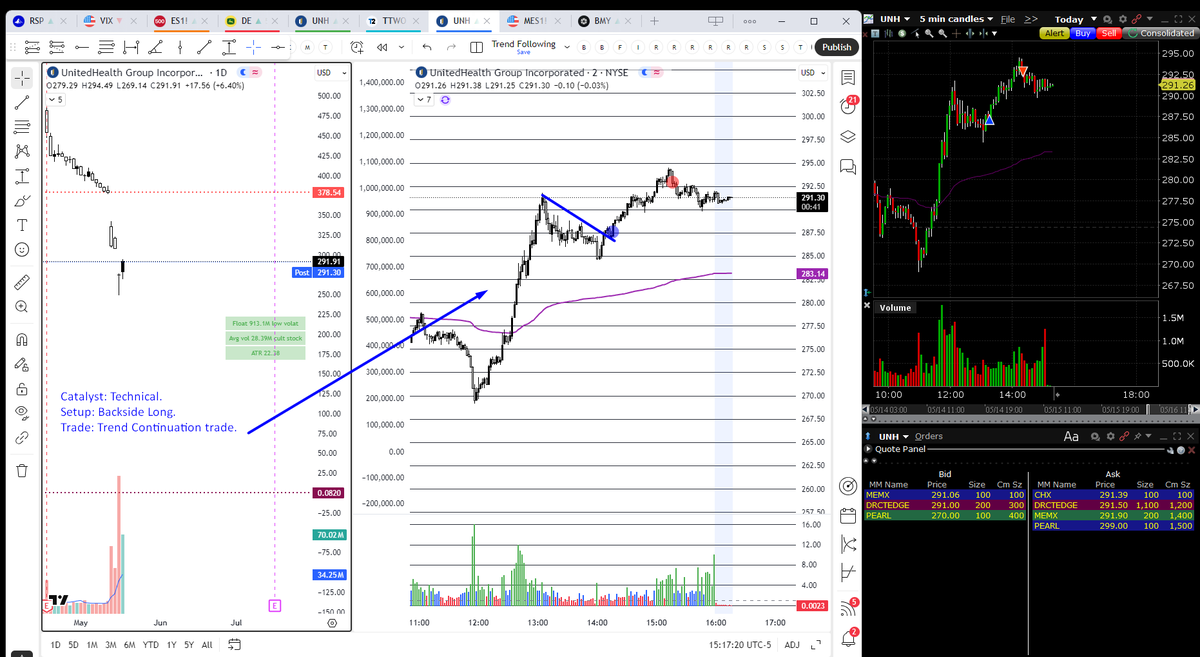Toggle stay in drawing mode
This screenshot has width=1200, height=657.
click(x=21, y=364)
